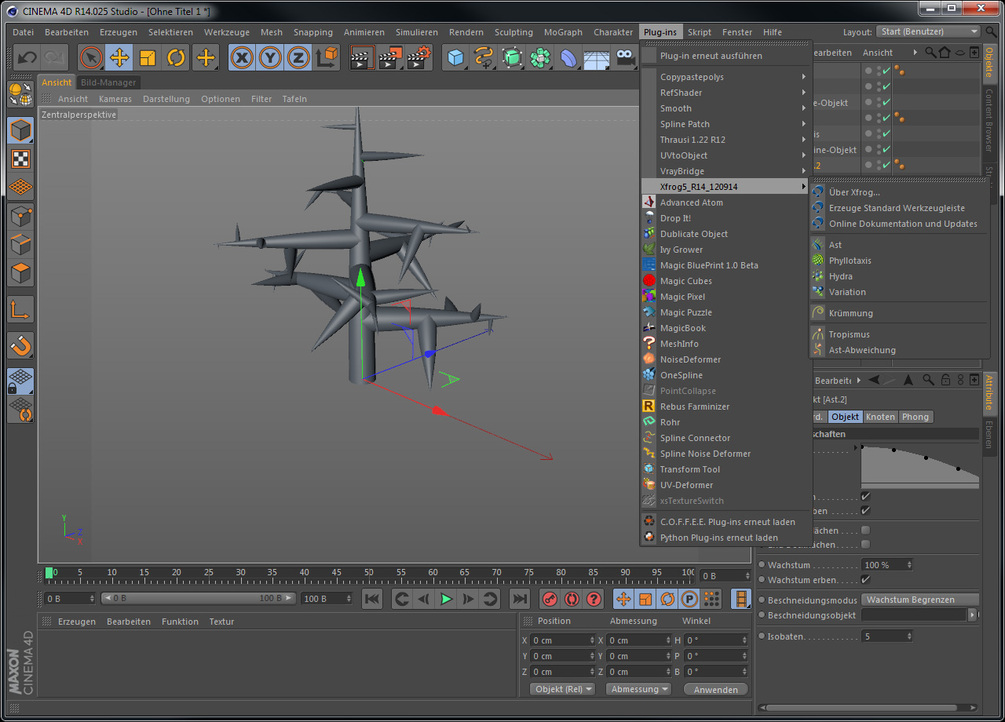Click the Undo arrow icon
The width and height of the screenshot is (1005, 722).
coord(26,58)
